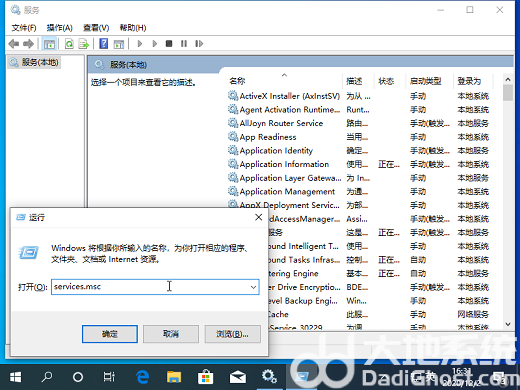Click the Services gear icon on taskbar

269,377
